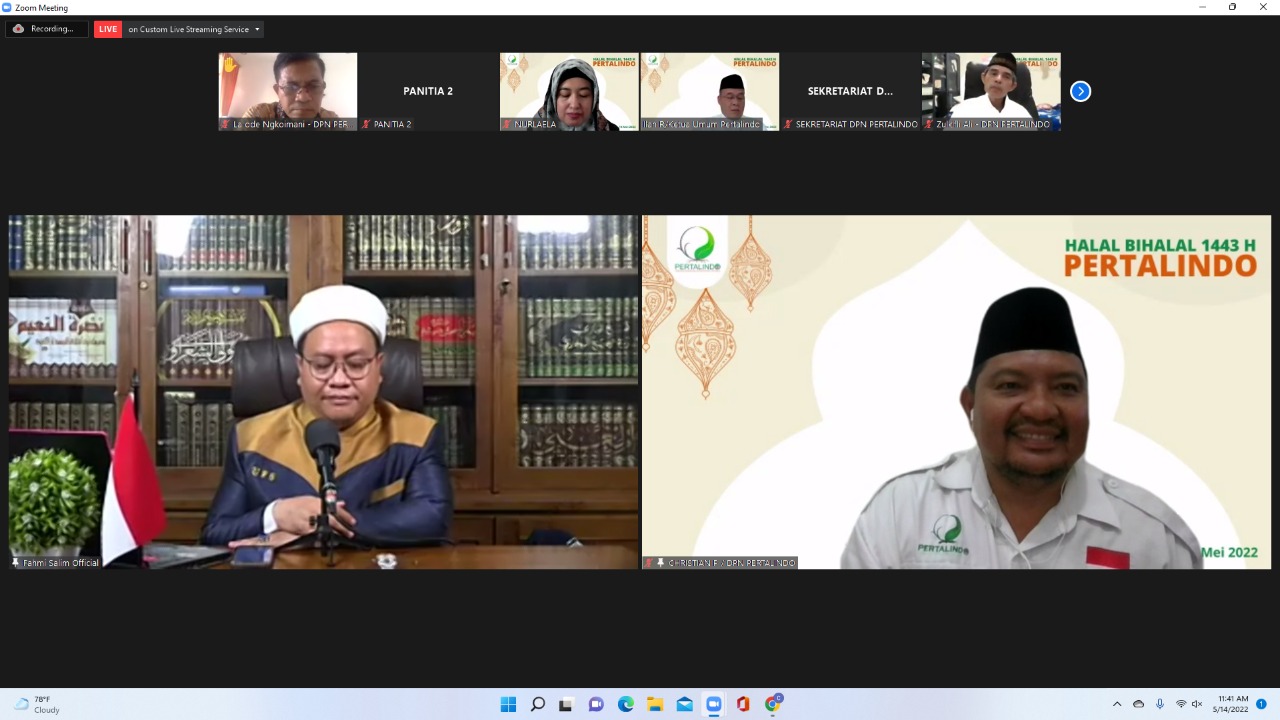Click the Zoom icon in the taskbar
The image size is (1280, 720).
click(x=713, y=704)
